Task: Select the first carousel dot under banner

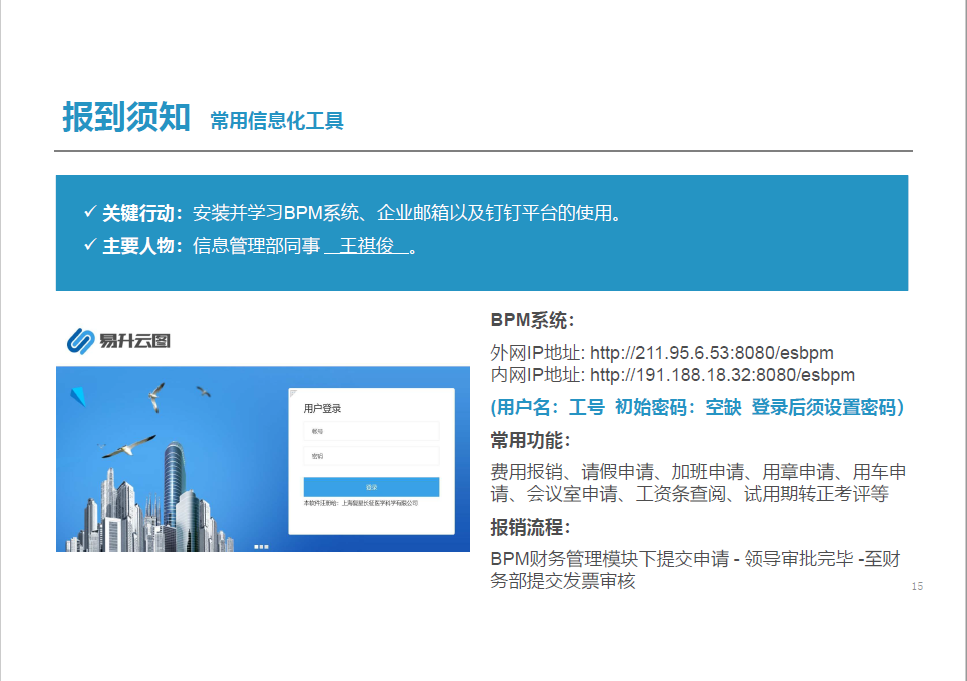Action: [x=256, y=546]
